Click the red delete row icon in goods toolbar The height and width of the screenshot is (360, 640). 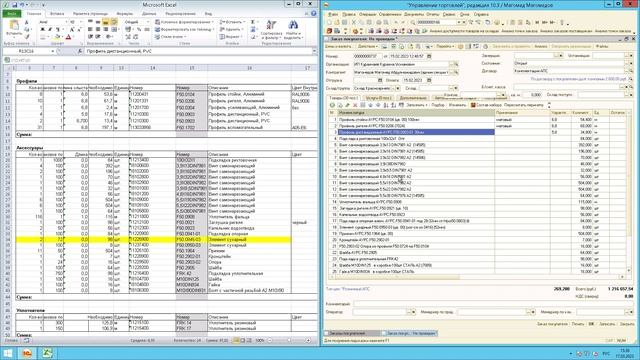click(355, 105)
